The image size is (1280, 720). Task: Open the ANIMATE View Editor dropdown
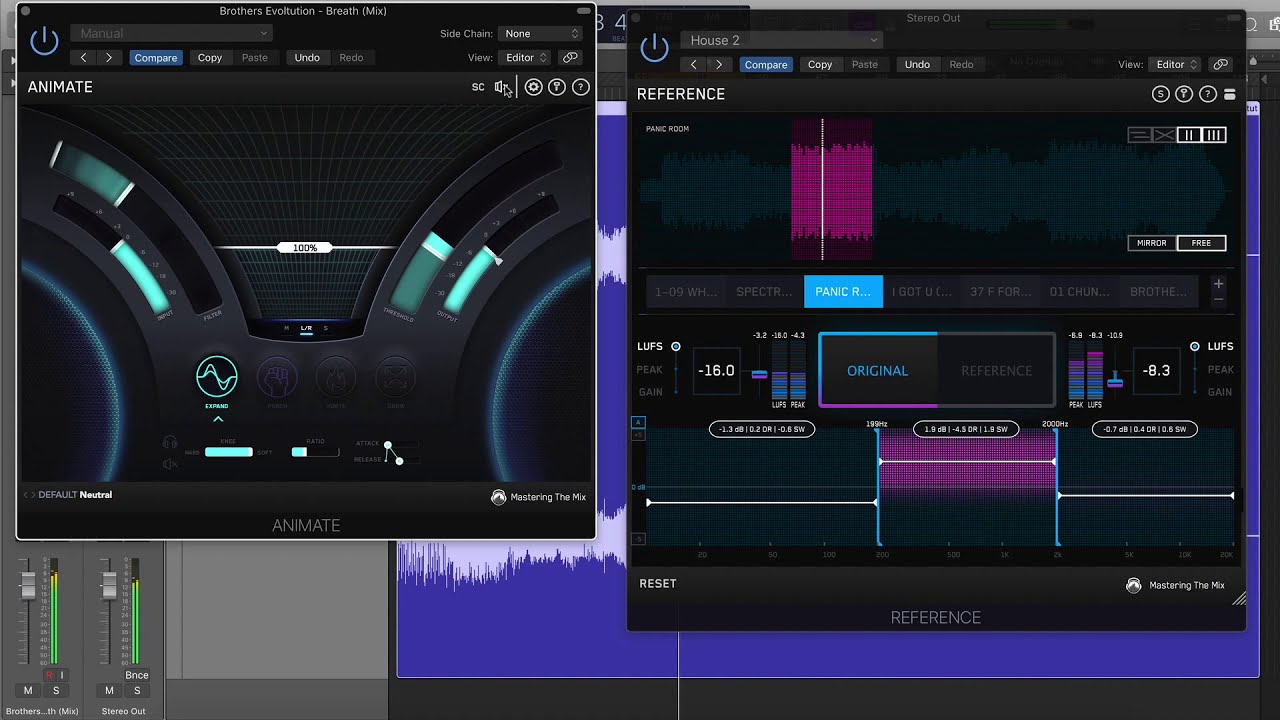point(526,58)
